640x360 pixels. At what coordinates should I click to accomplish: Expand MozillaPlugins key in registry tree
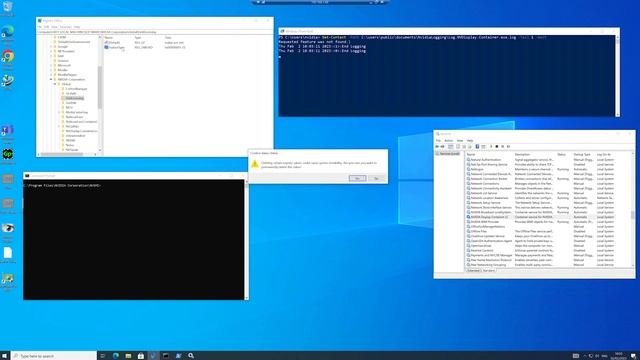tap(51, 75)
